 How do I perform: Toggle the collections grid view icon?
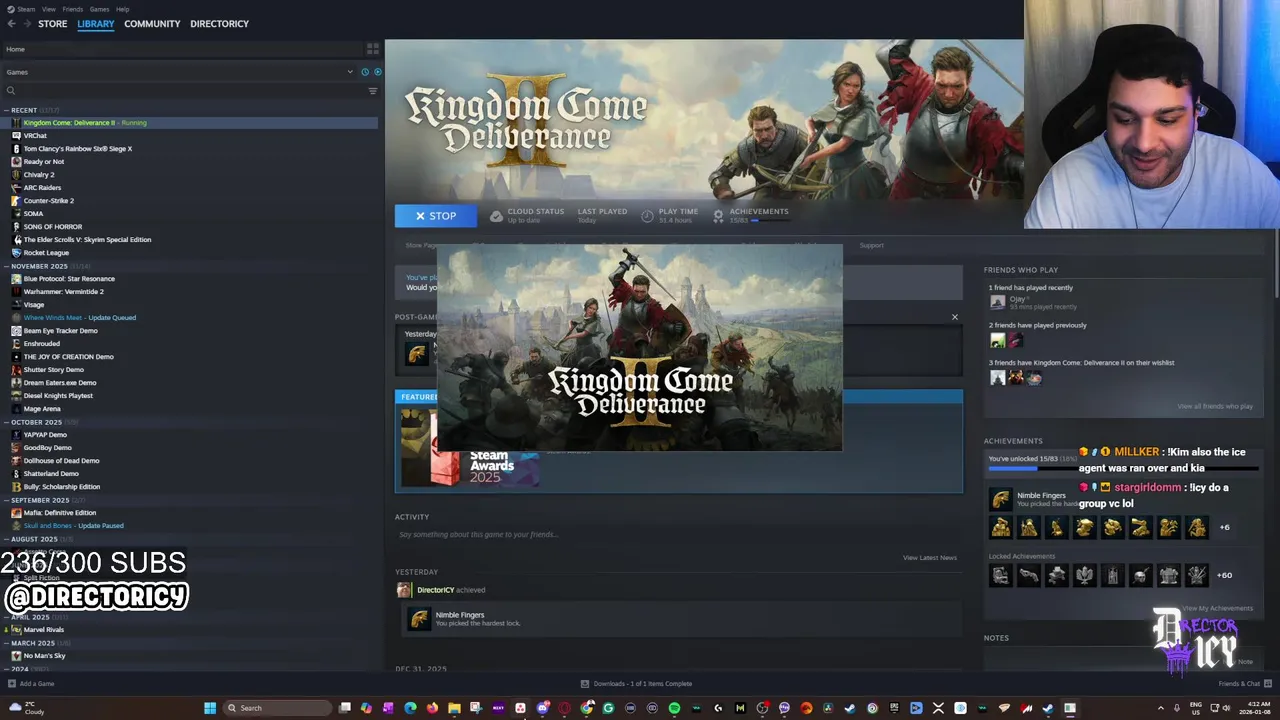click(x=373, y=48)
